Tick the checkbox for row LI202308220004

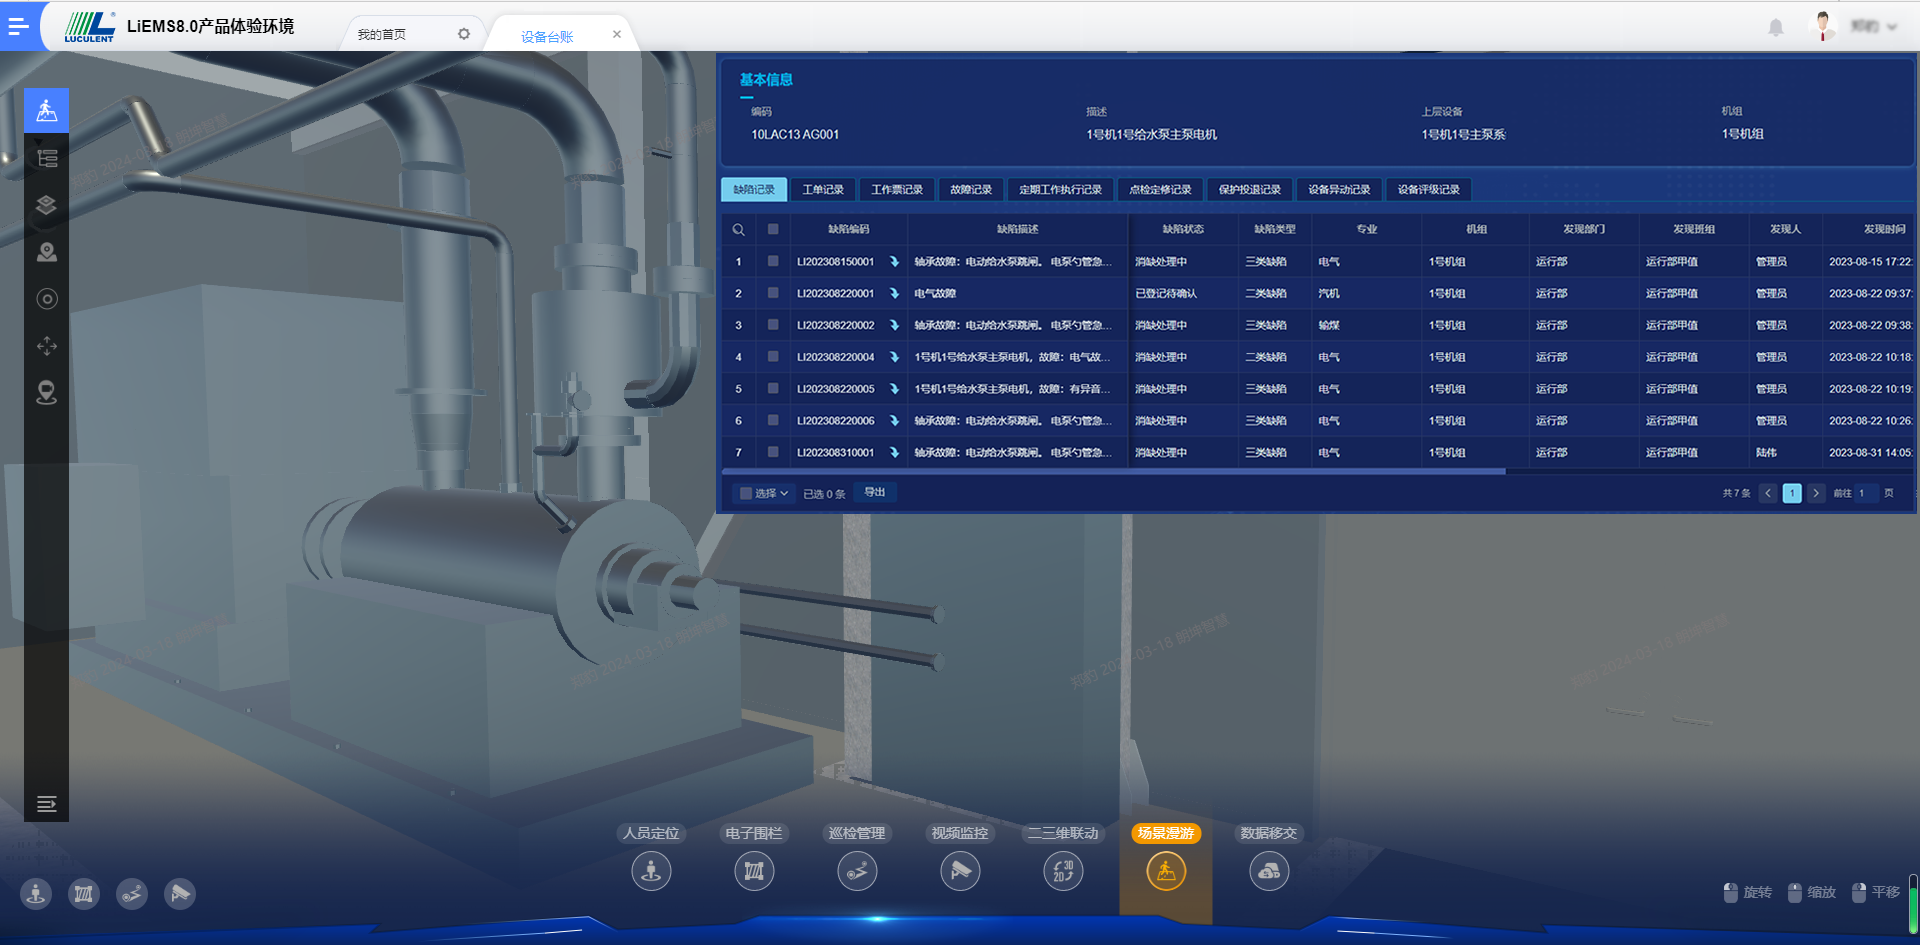tap(773, 357)
